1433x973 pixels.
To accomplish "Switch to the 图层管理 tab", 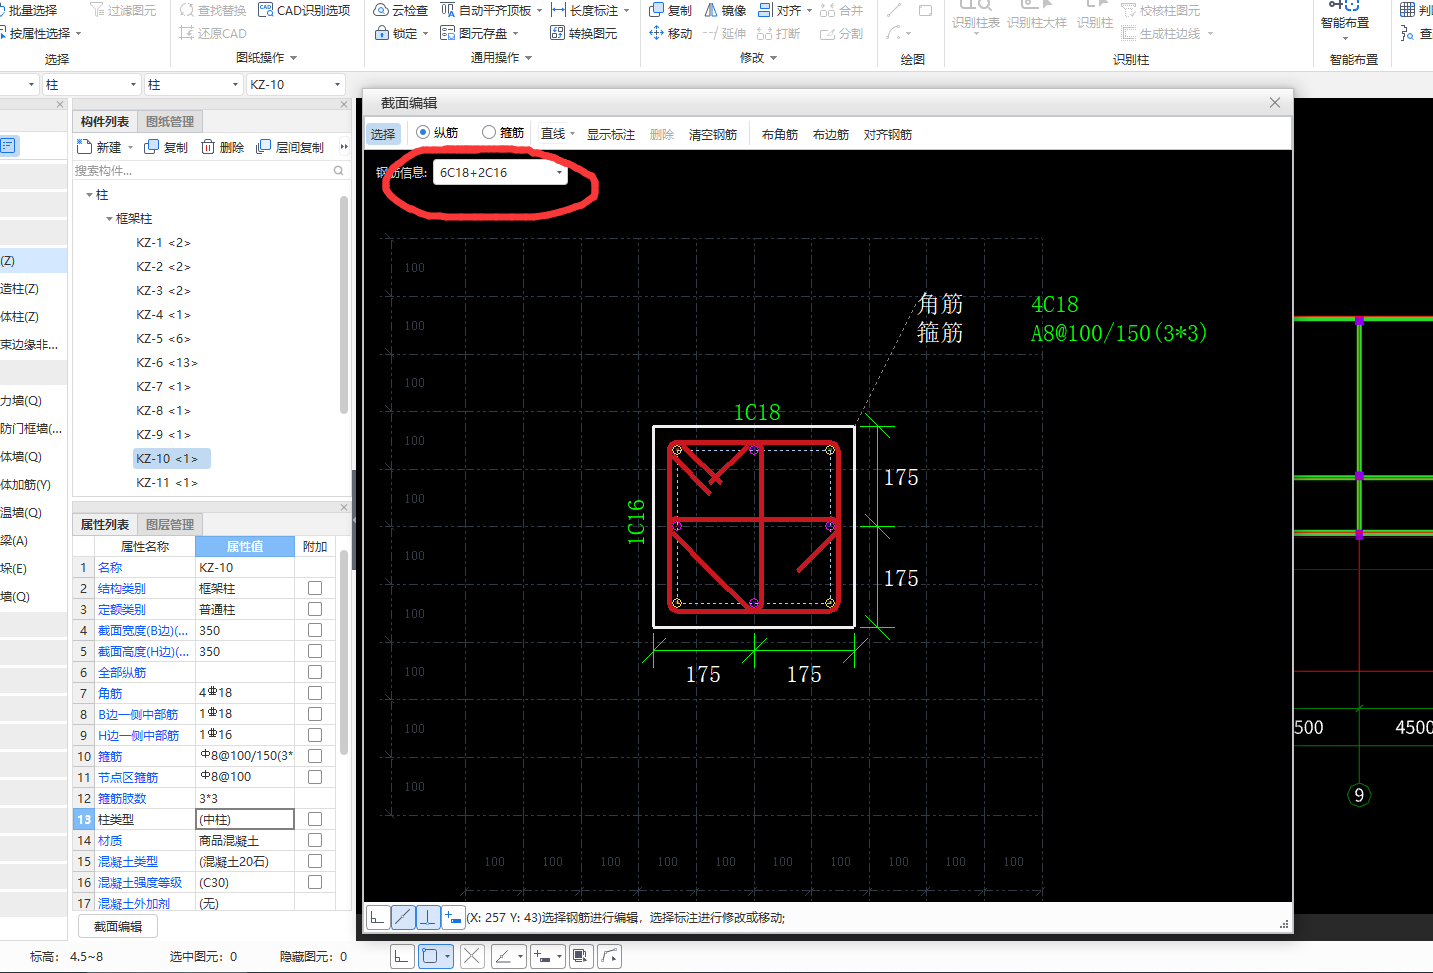I will pos(170,524).
